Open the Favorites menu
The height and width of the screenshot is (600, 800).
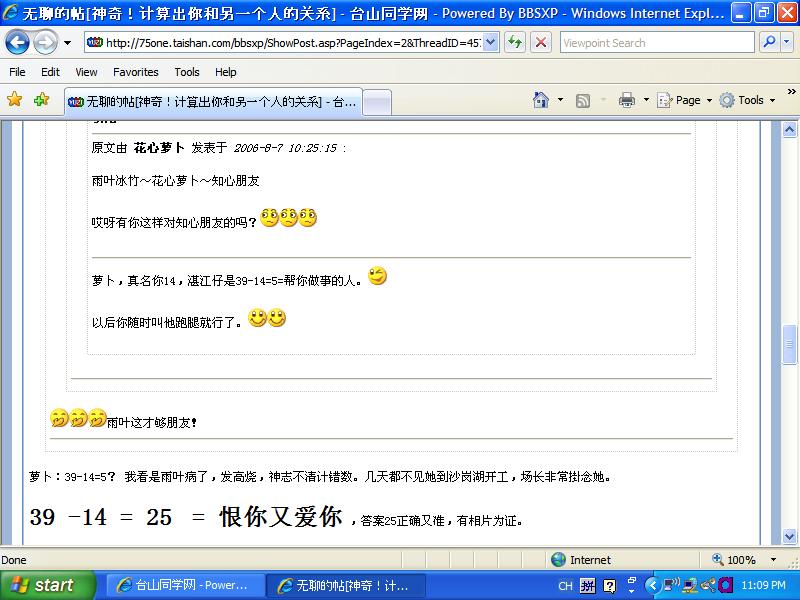135,72
